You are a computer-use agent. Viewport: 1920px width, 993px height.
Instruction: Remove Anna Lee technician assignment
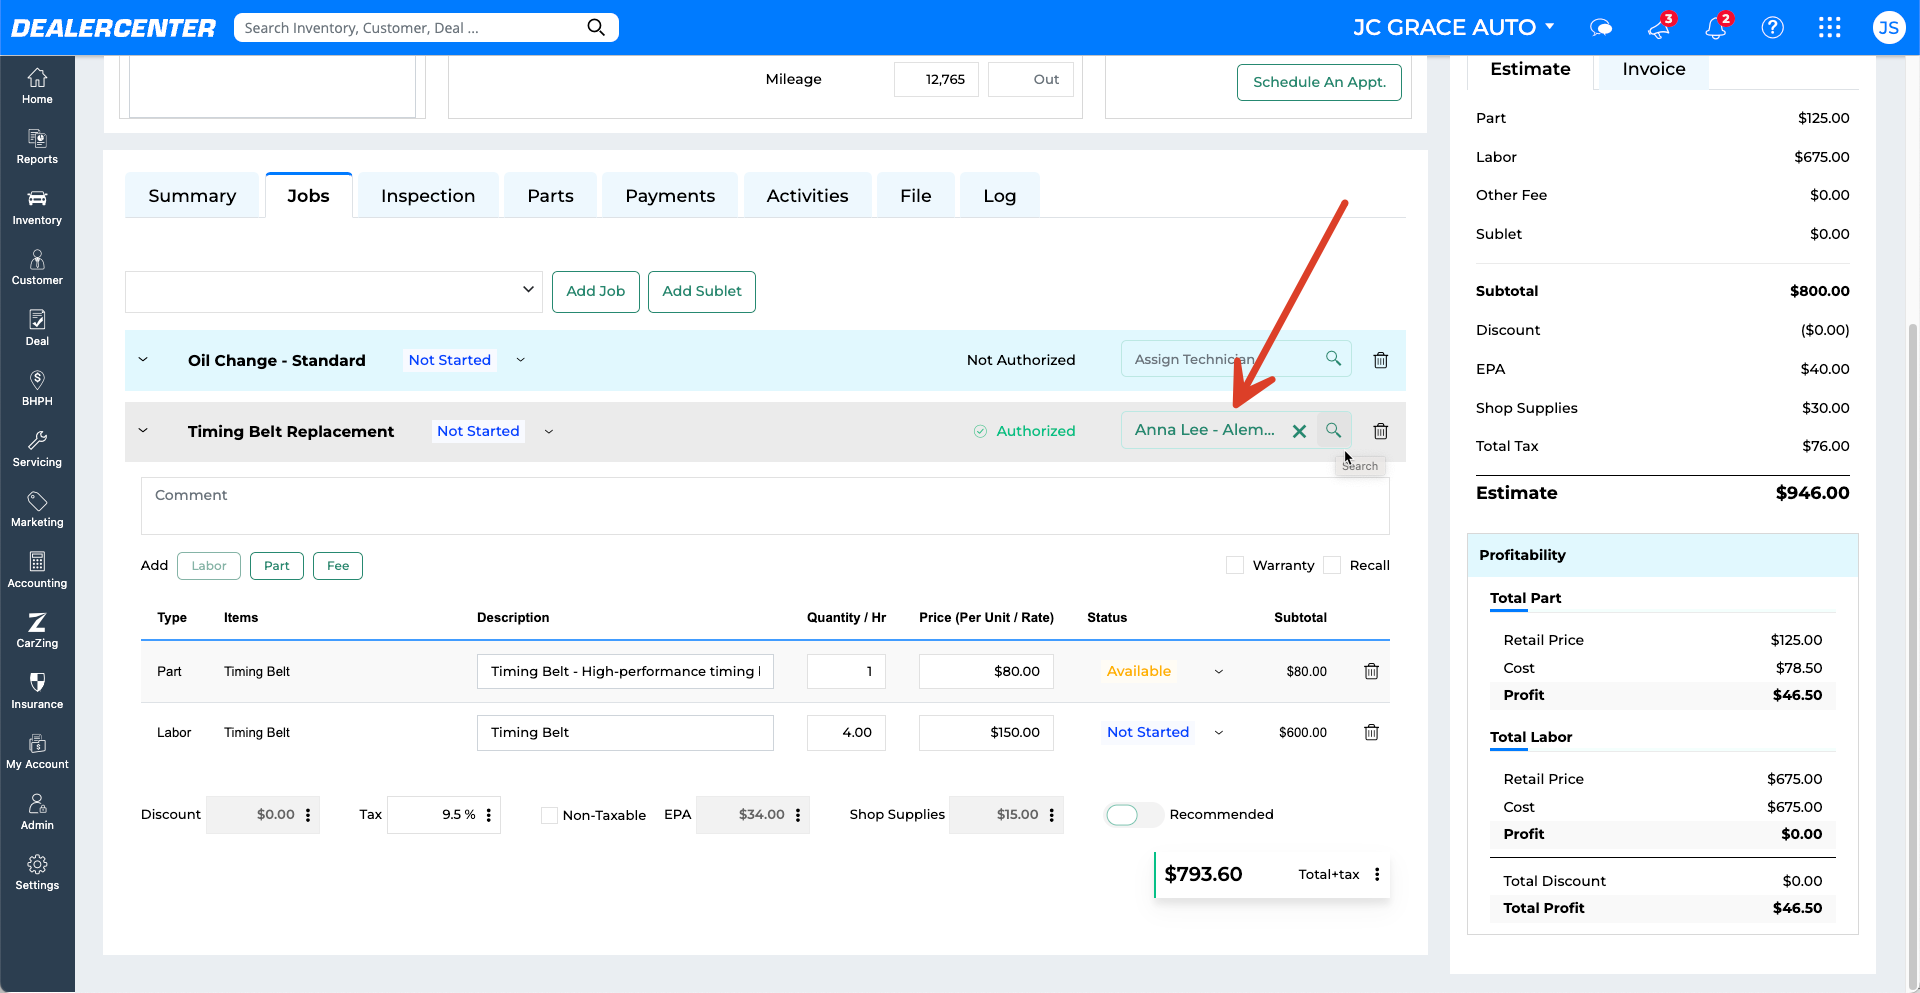1299,431
